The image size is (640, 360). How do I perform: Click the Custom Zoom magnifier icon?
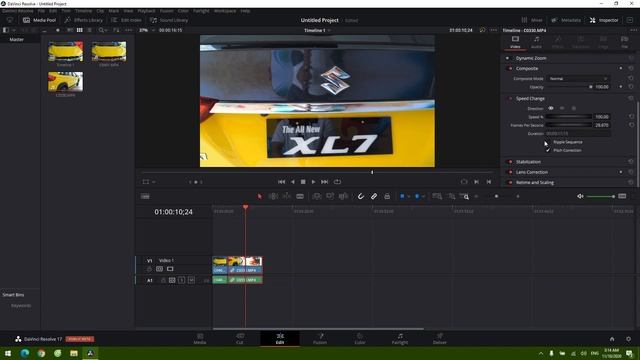click(x=464, y=196)
